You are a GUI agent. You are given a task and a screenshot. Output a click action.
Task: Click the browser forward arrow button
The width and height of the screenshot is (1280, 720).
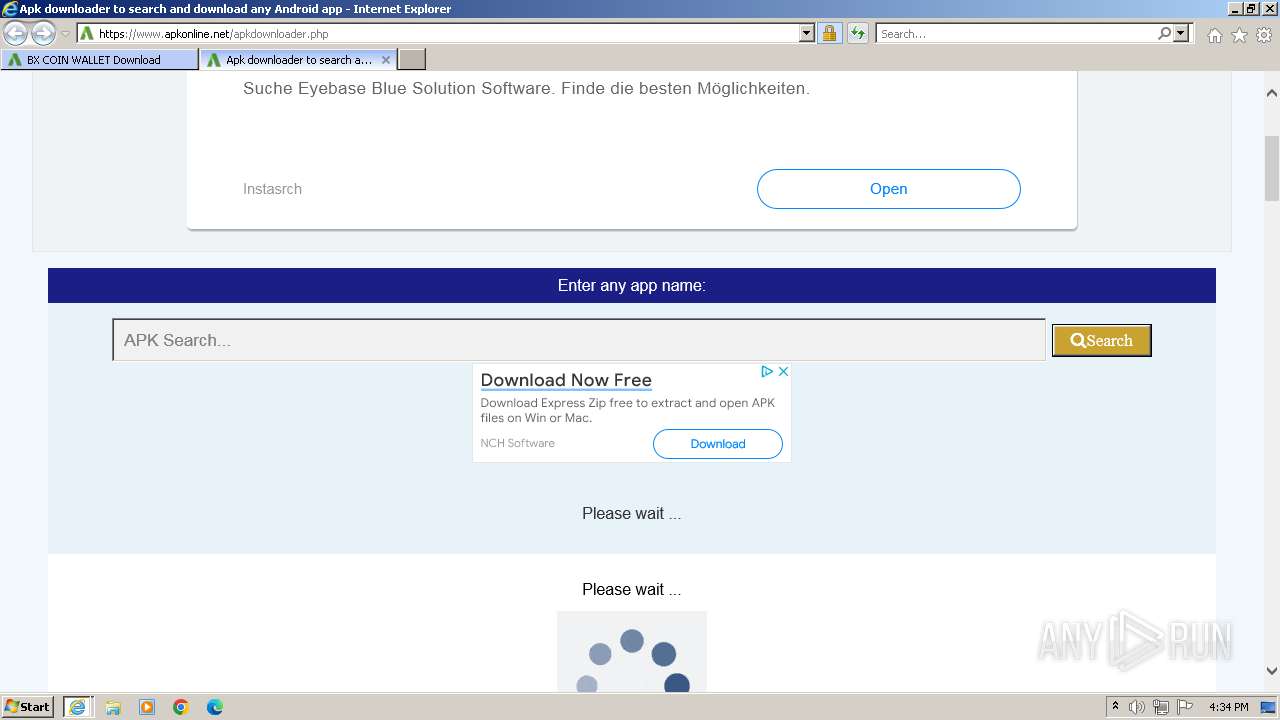[x=43, y=34]
